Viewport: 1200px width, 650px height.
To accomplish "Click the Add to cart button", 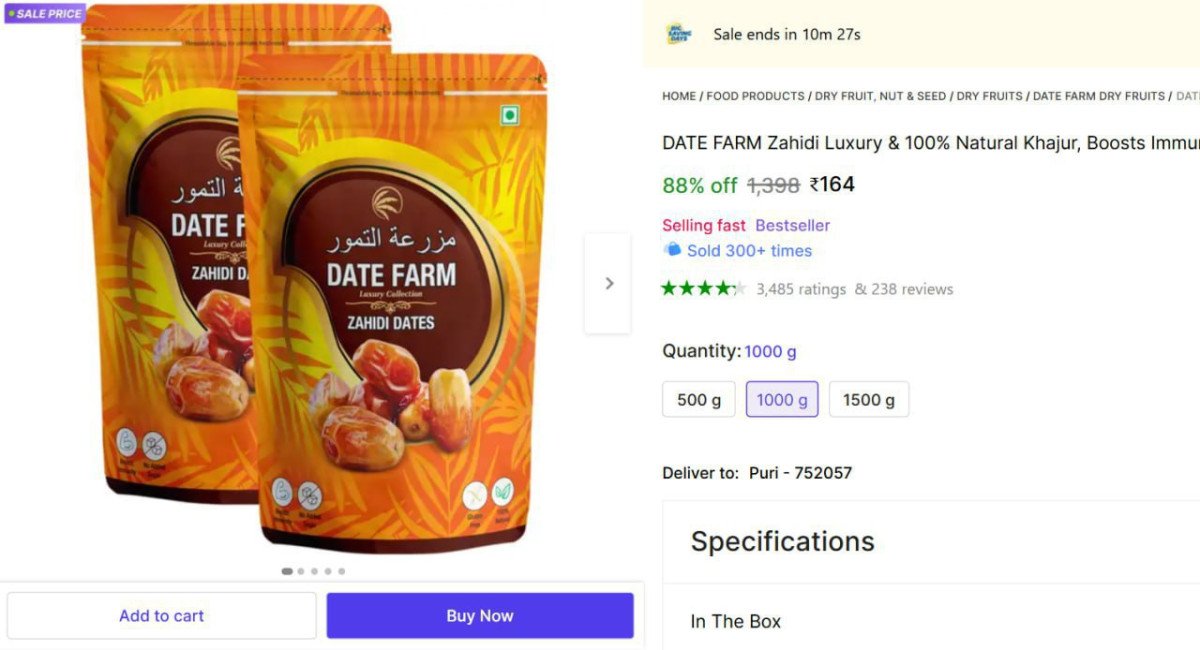I will tap(160, 615).
